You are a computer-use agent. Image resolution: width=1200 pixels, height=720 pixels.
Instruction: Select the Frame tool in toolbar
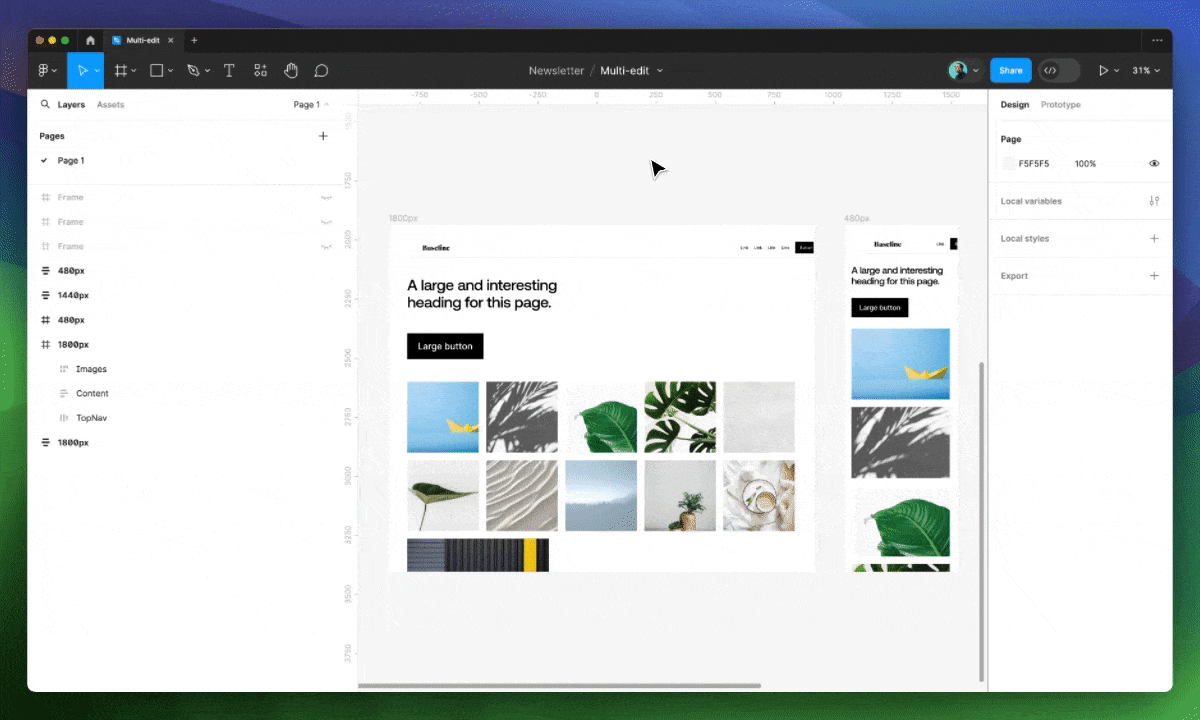tap(120, 71)
